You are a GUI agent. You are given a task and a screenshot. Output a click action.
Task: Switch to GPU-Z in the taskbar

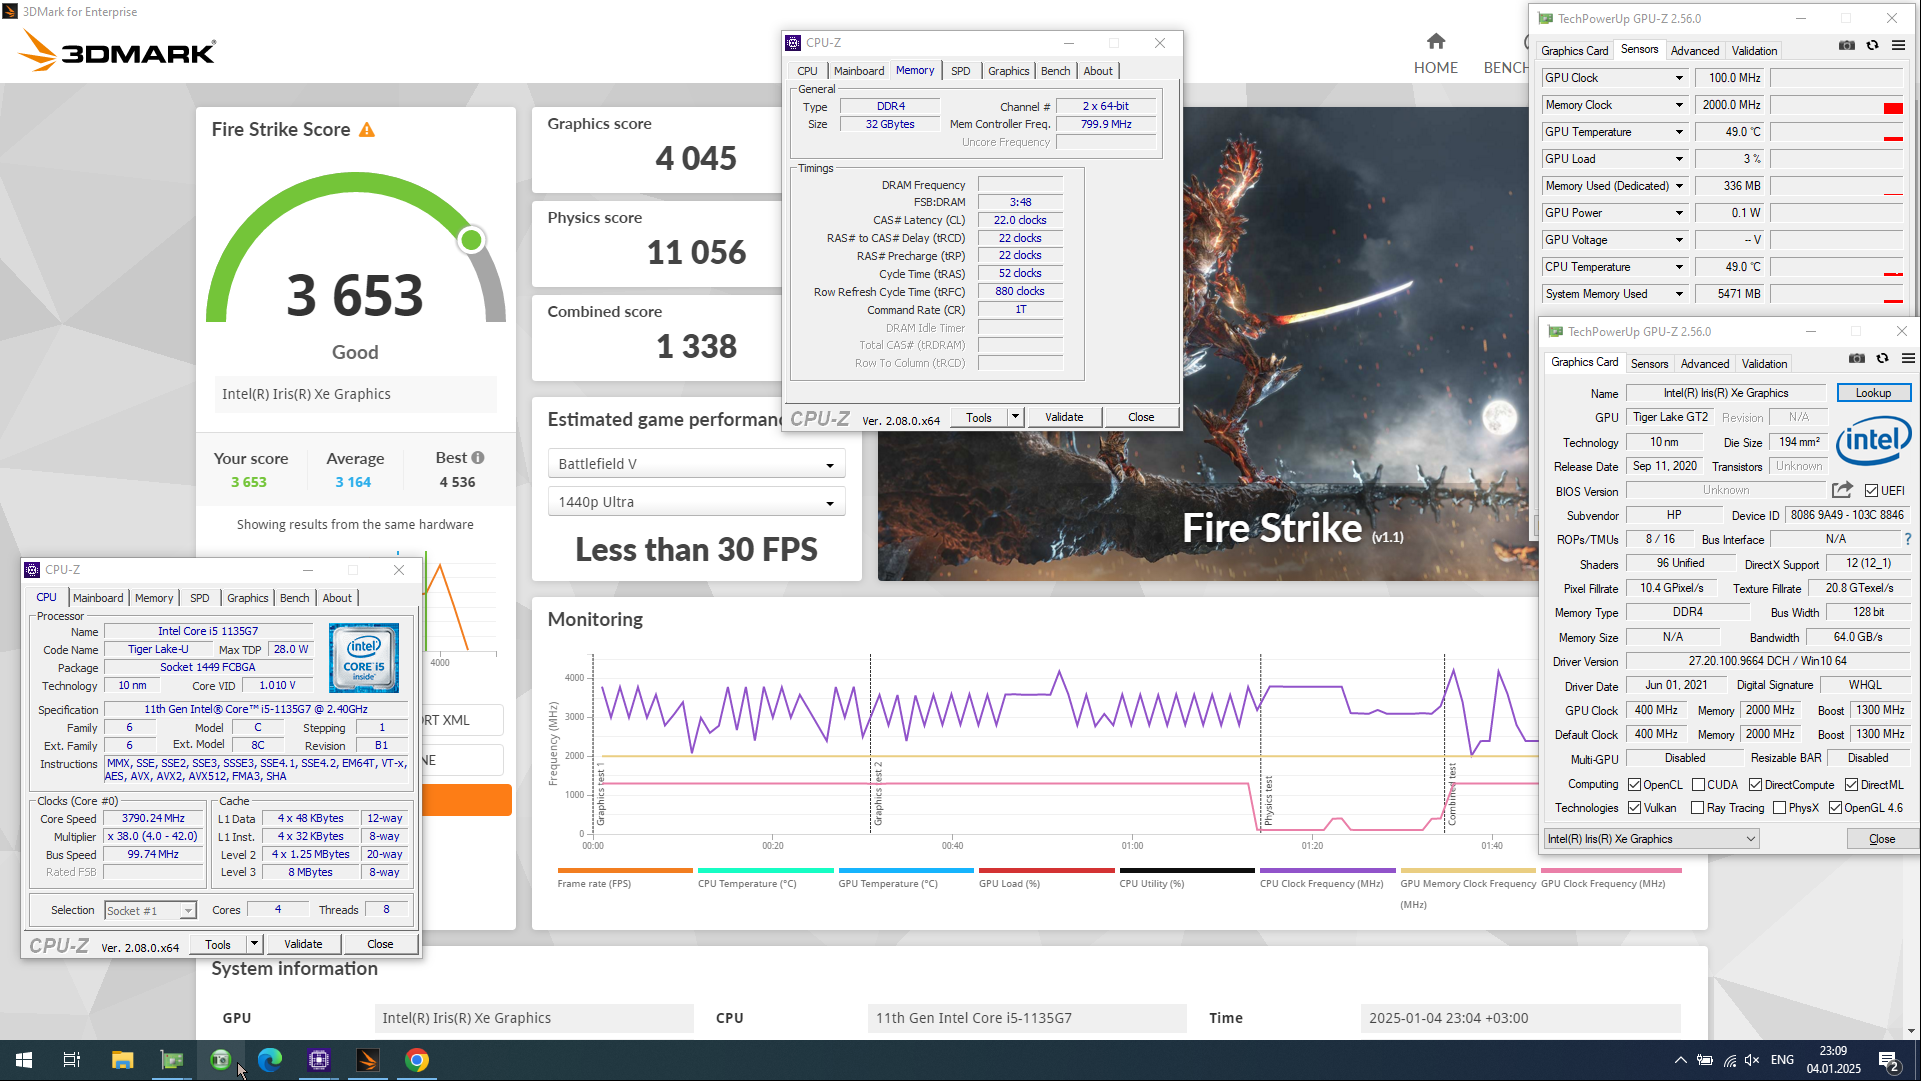[x=172, y=1060]
